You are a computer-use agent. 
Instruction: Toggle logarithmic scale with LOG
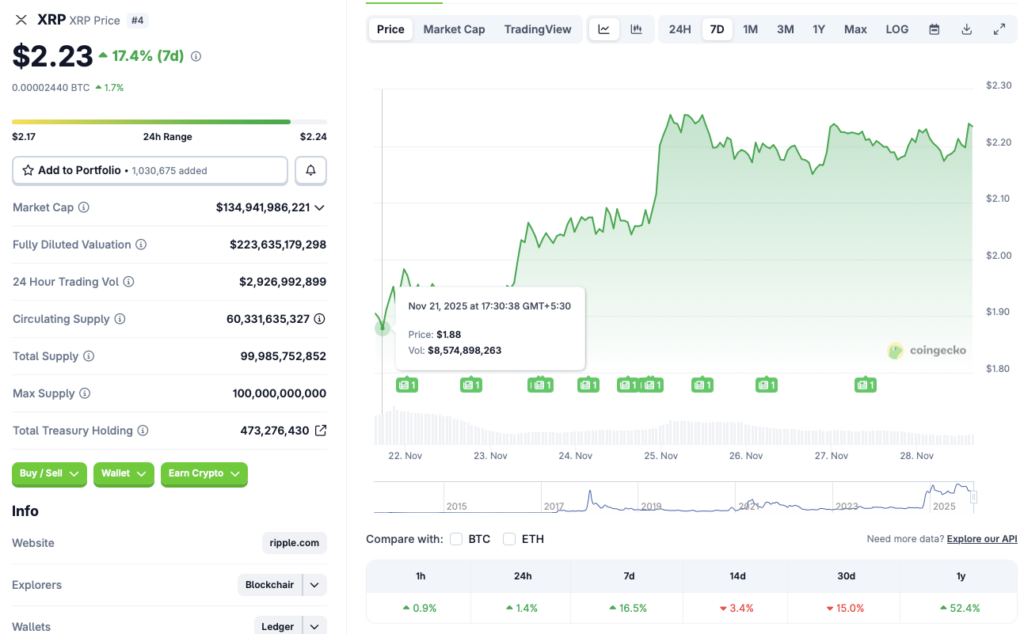point(896,29)
